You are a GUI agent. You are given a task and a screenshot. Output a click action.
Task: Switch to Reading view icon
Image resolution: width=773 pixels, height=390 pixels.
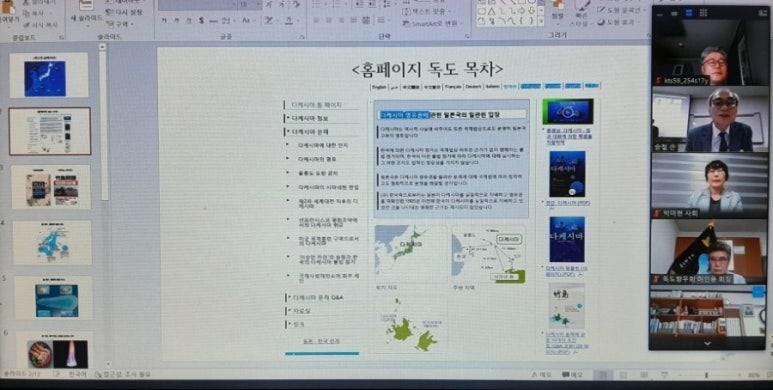click(x=643, y=376)
